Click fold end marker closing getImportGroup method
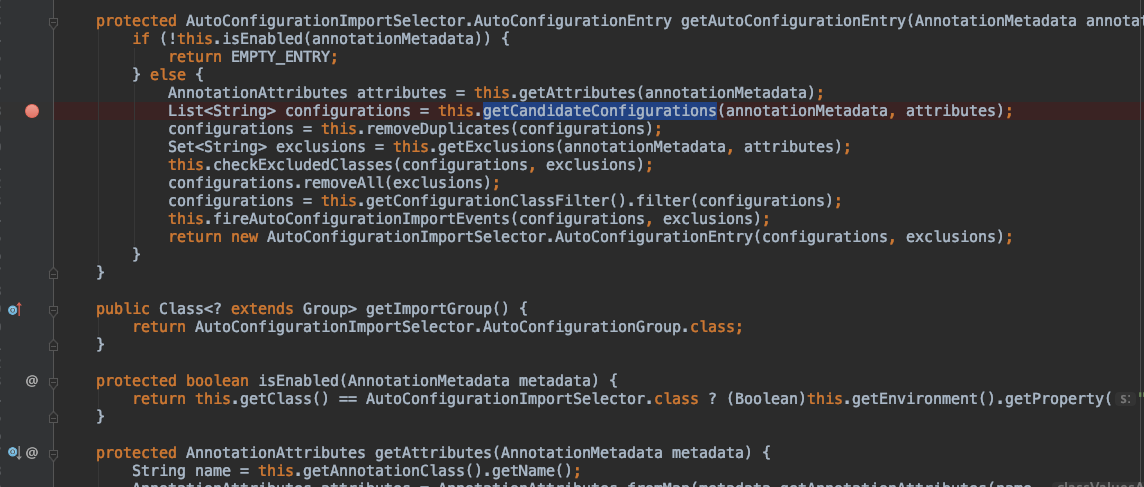 click(53, 345)
